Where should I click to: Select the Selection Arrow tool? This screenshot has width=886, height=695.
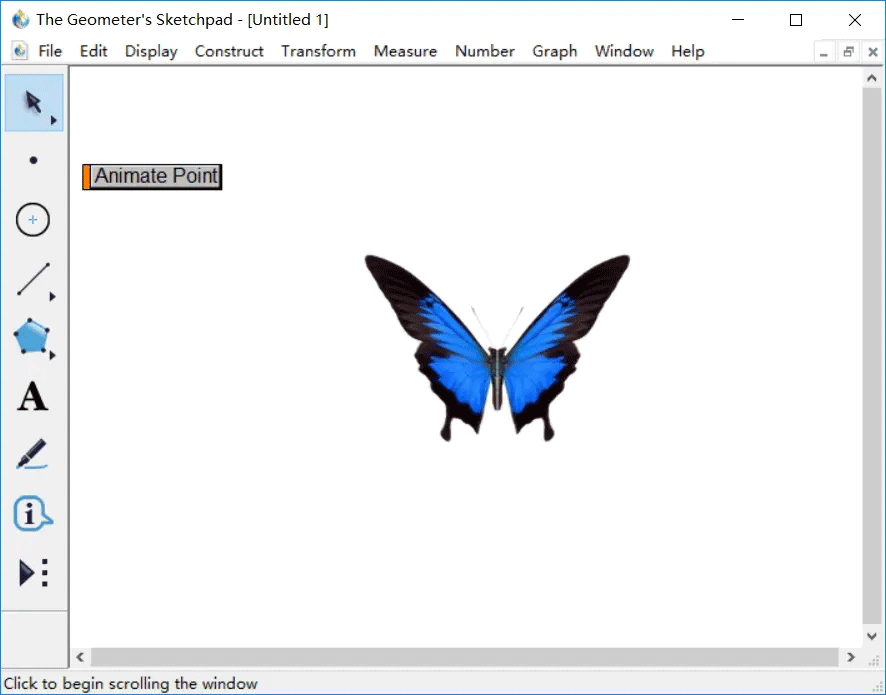coord(34,103)
